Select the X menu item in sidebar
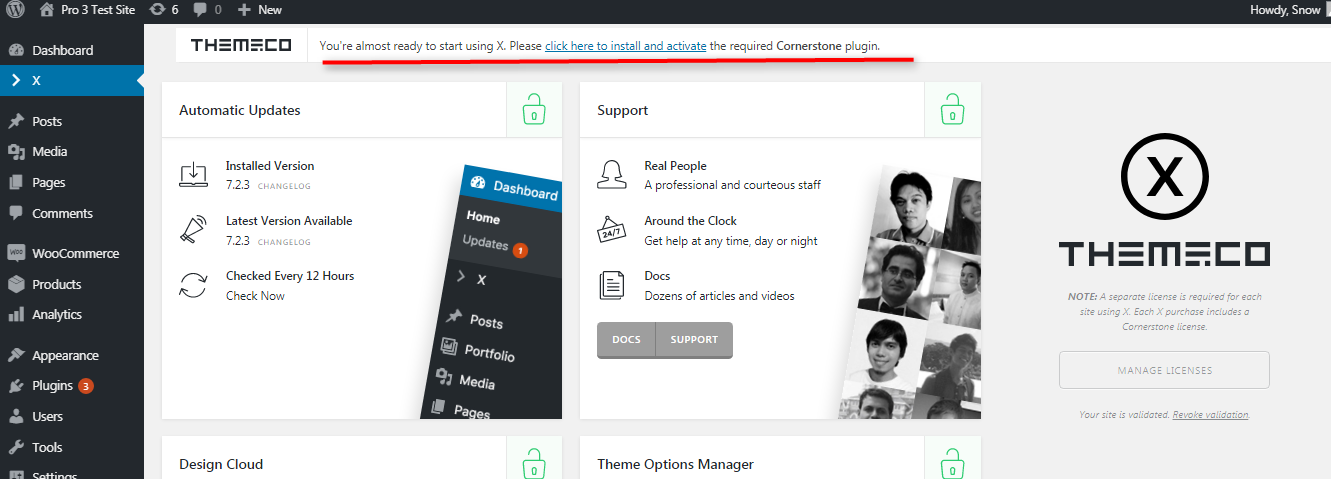Screen dimensions: 1331x479 (x=72, y=81)
